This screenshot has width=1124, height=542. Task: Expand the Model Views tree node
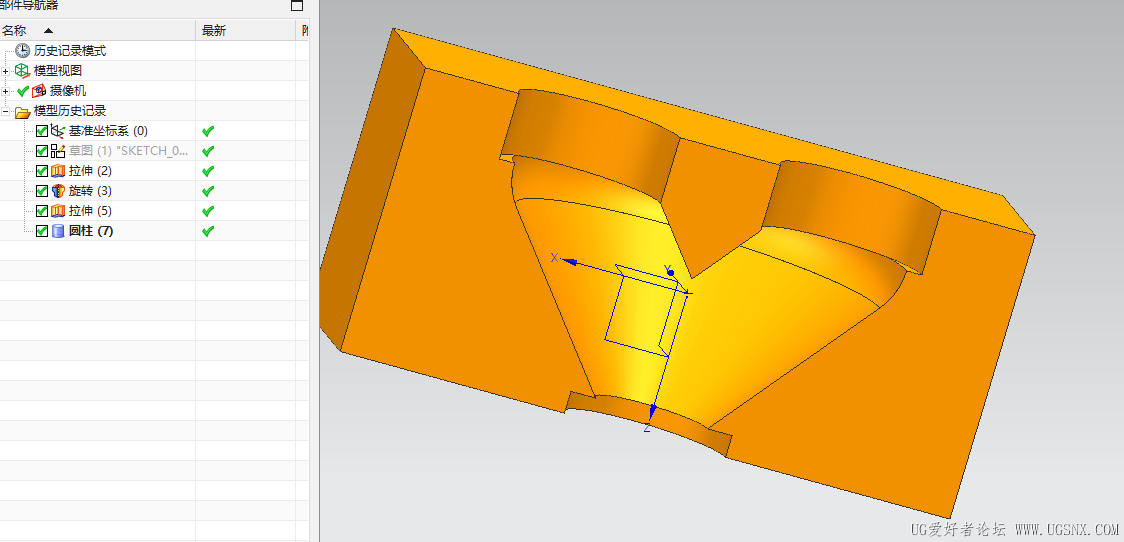tap(6, 71)
